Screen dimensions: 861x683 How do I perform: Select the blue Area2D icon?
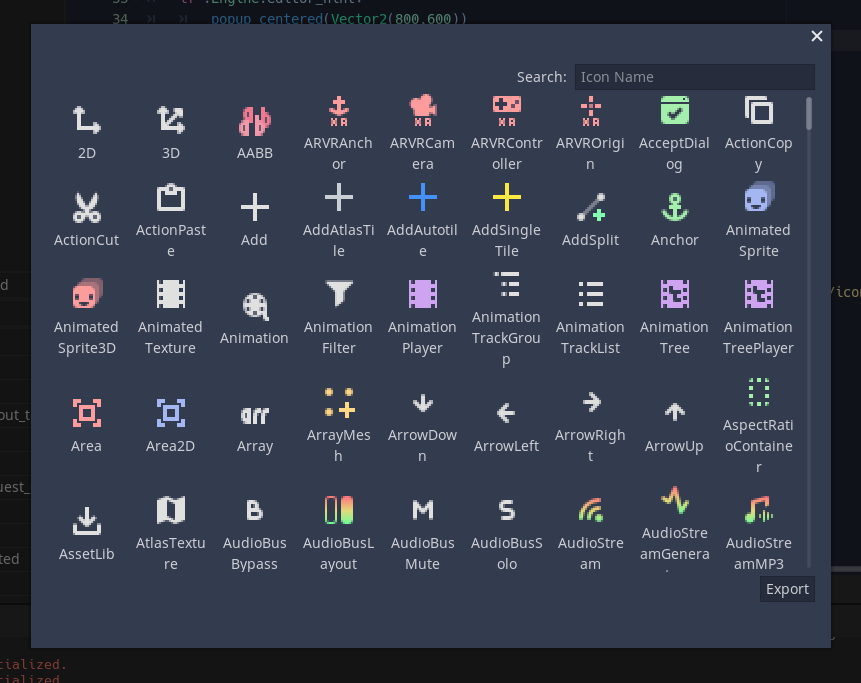pyautogui.click(x=171, y=413)
